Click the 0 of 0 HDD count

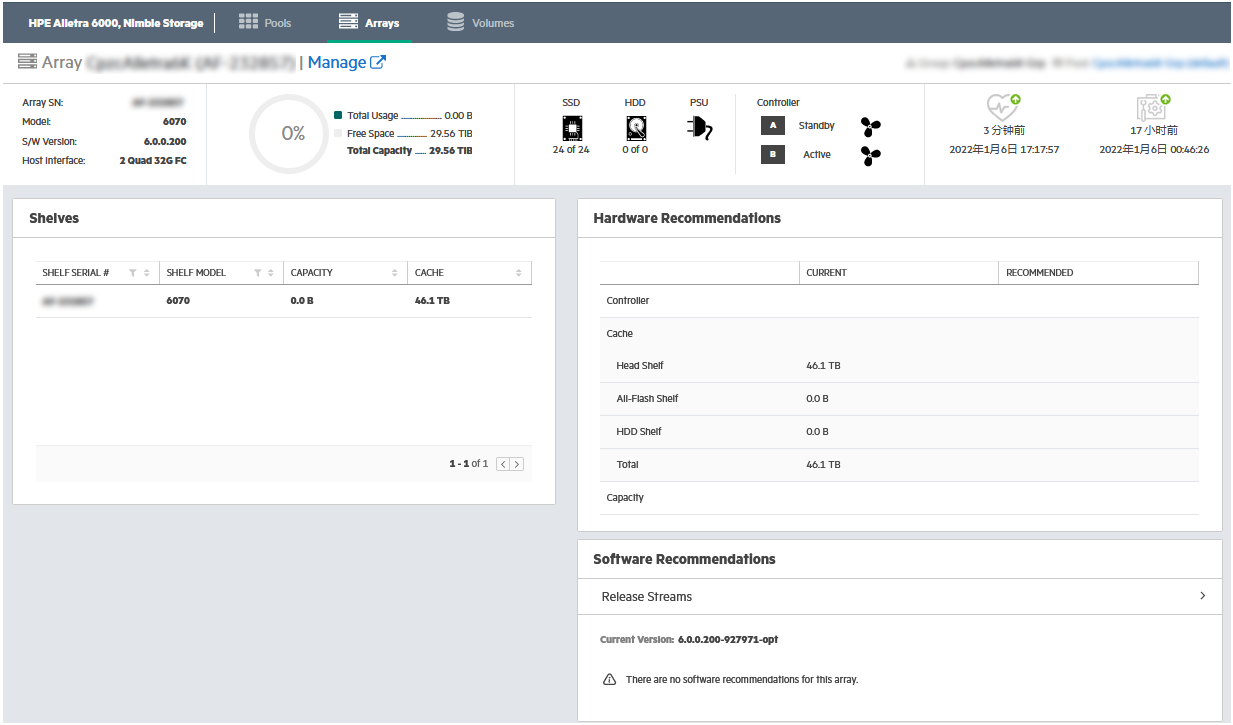(635, 150)
